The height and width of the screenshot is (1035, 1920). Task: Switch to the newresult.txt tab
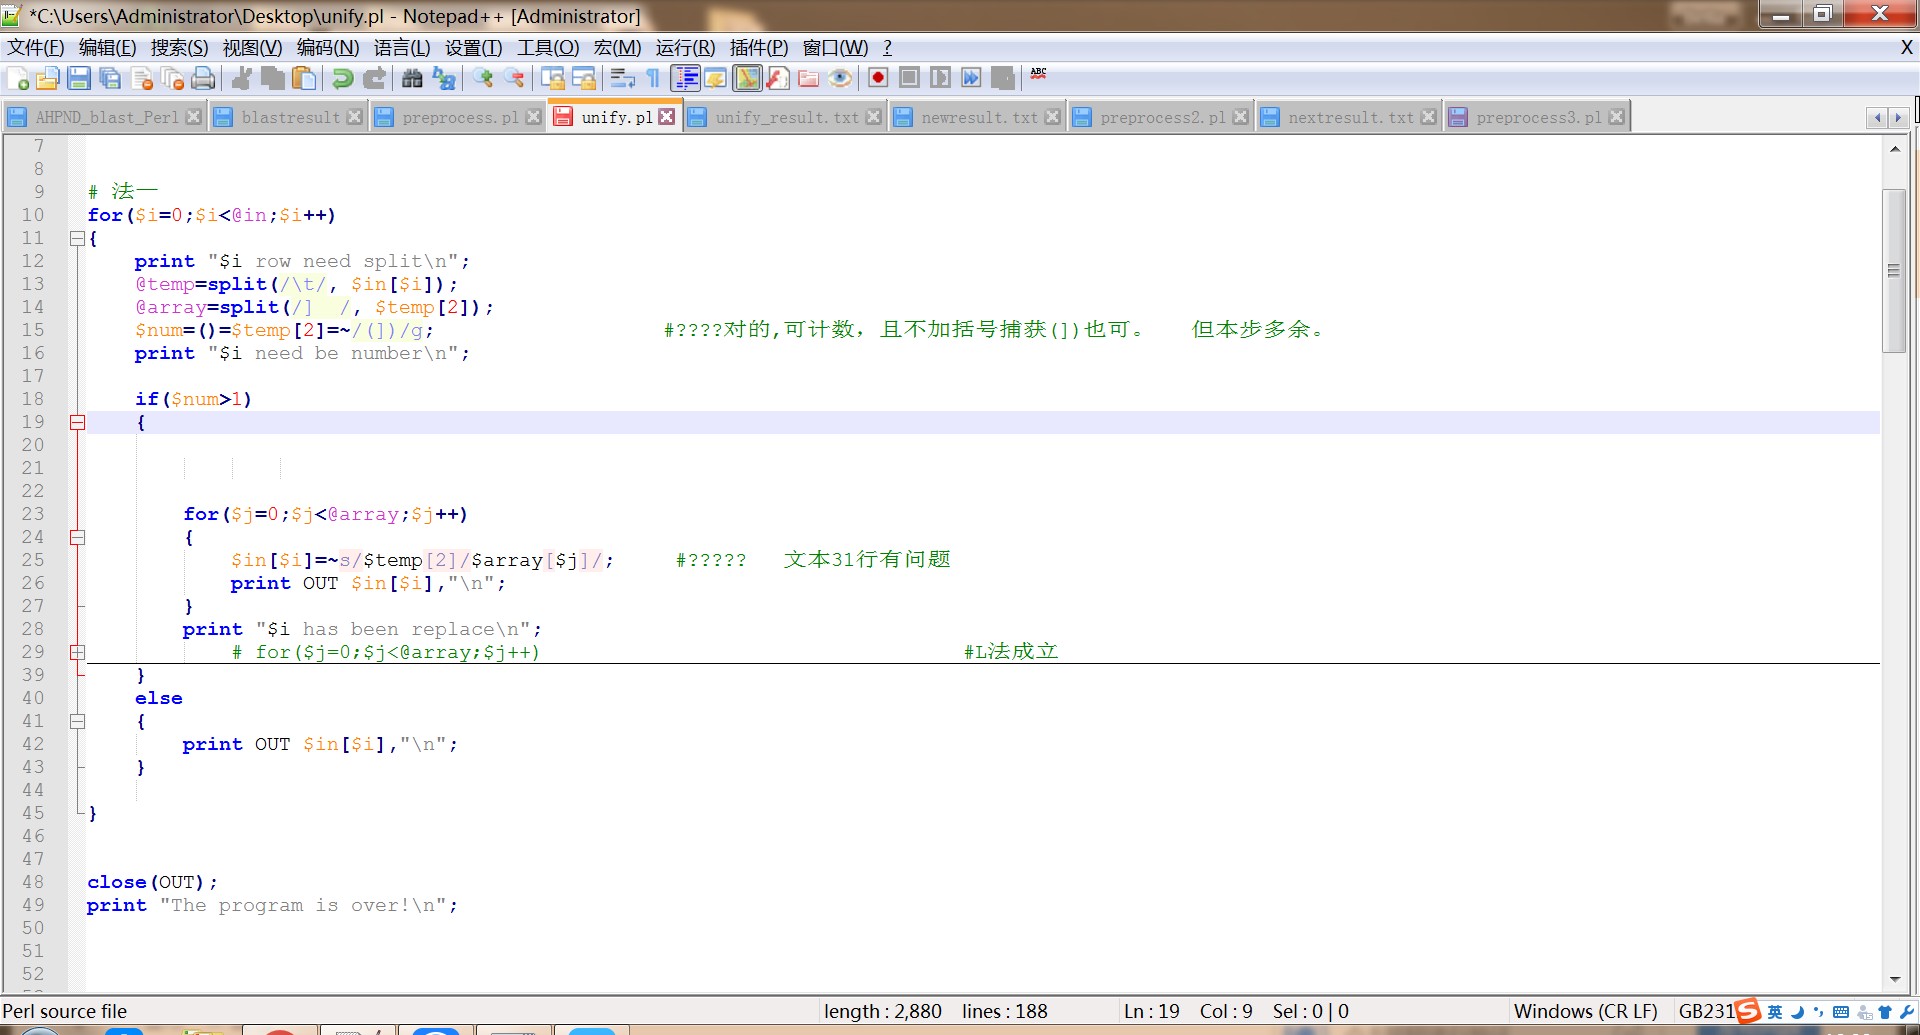pyautogui.click(x=979, y=117)
